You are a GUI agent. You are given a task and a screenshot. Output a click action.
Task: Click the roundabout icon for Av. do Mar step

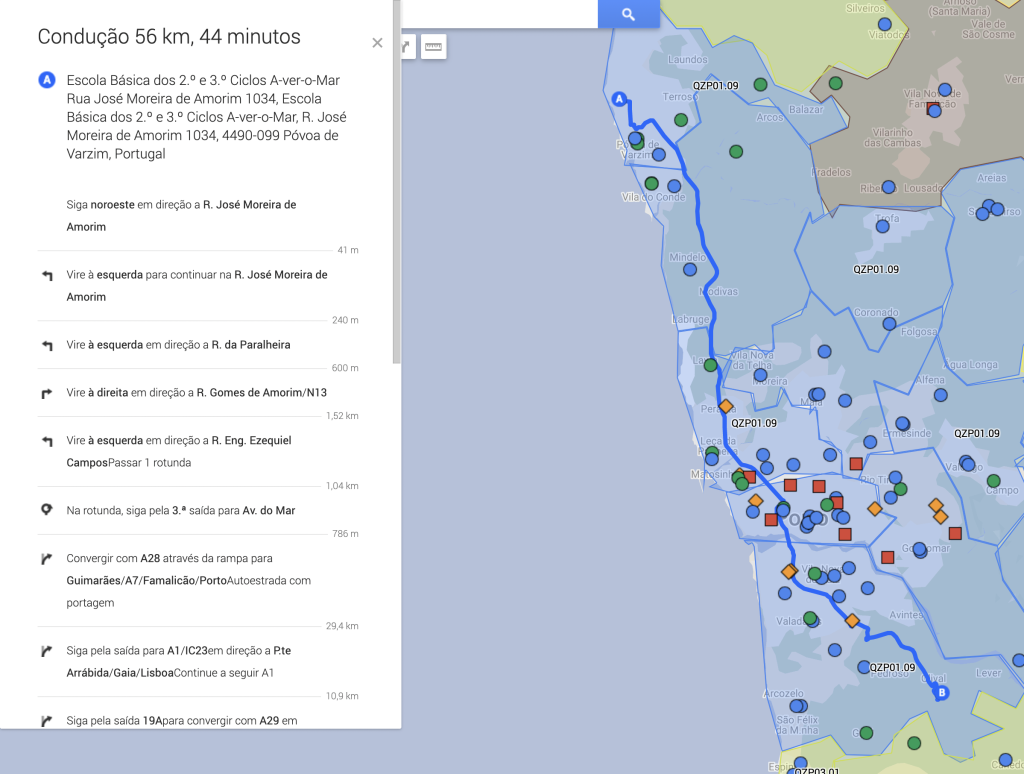tap(46, 510)
